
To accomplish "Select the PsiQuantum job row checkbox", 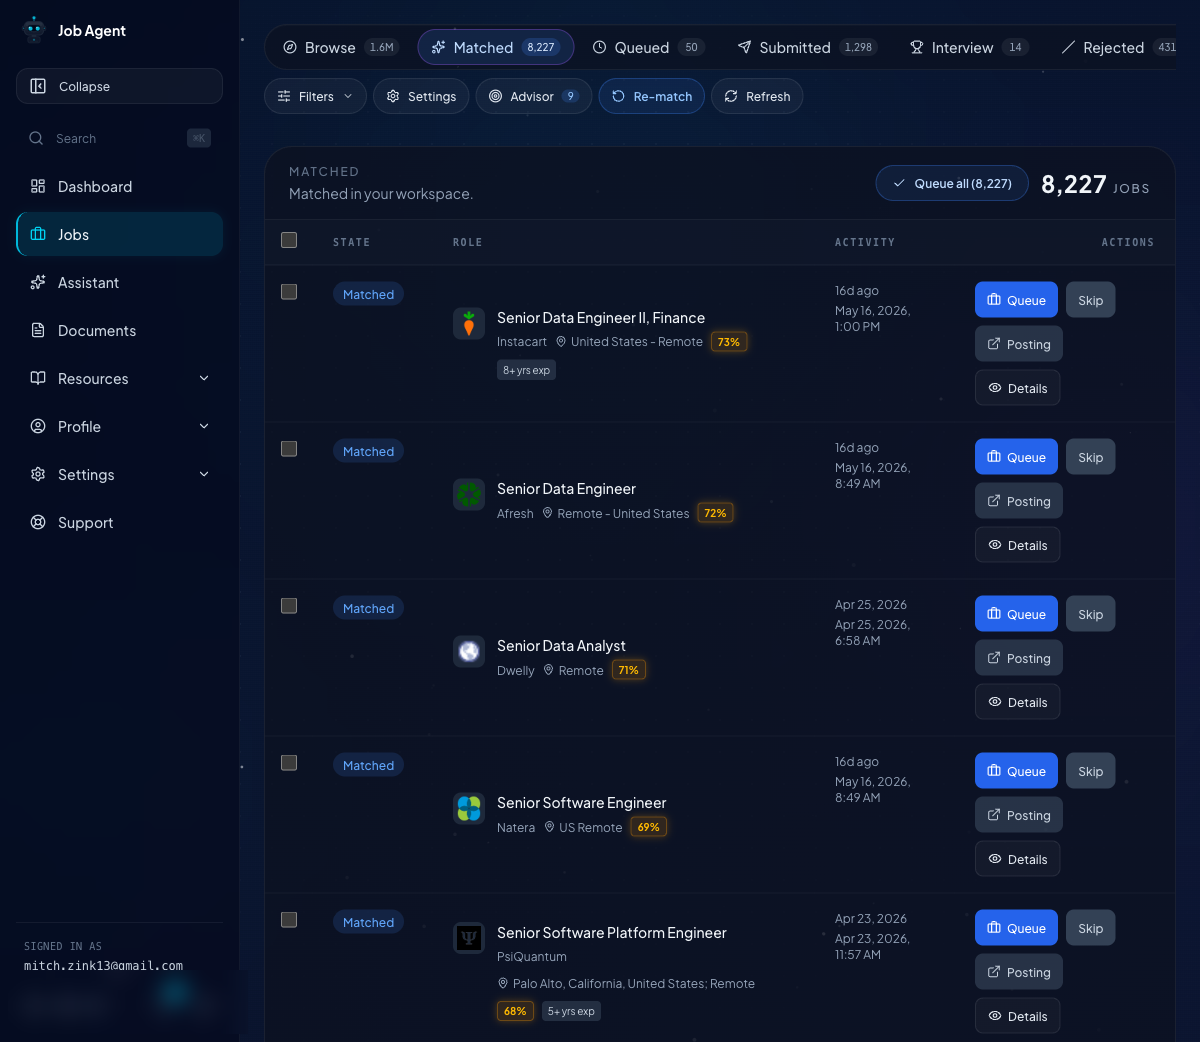I will (x=289, y=920).
